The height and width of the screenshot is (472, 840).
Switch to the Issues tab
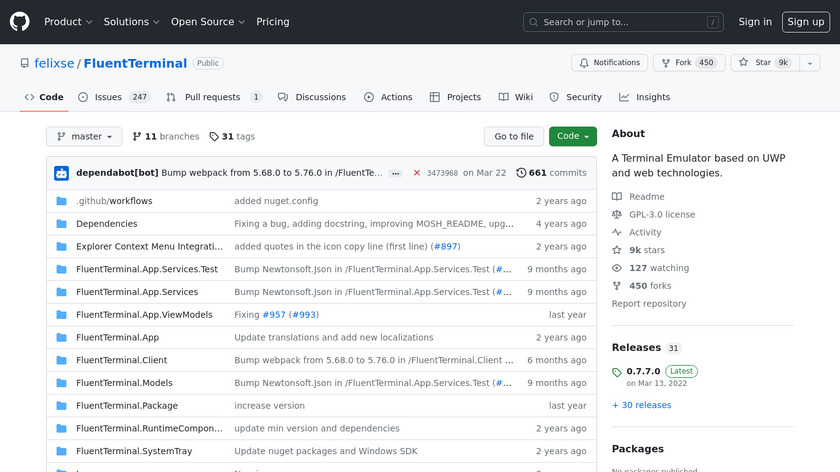point(114,97)
